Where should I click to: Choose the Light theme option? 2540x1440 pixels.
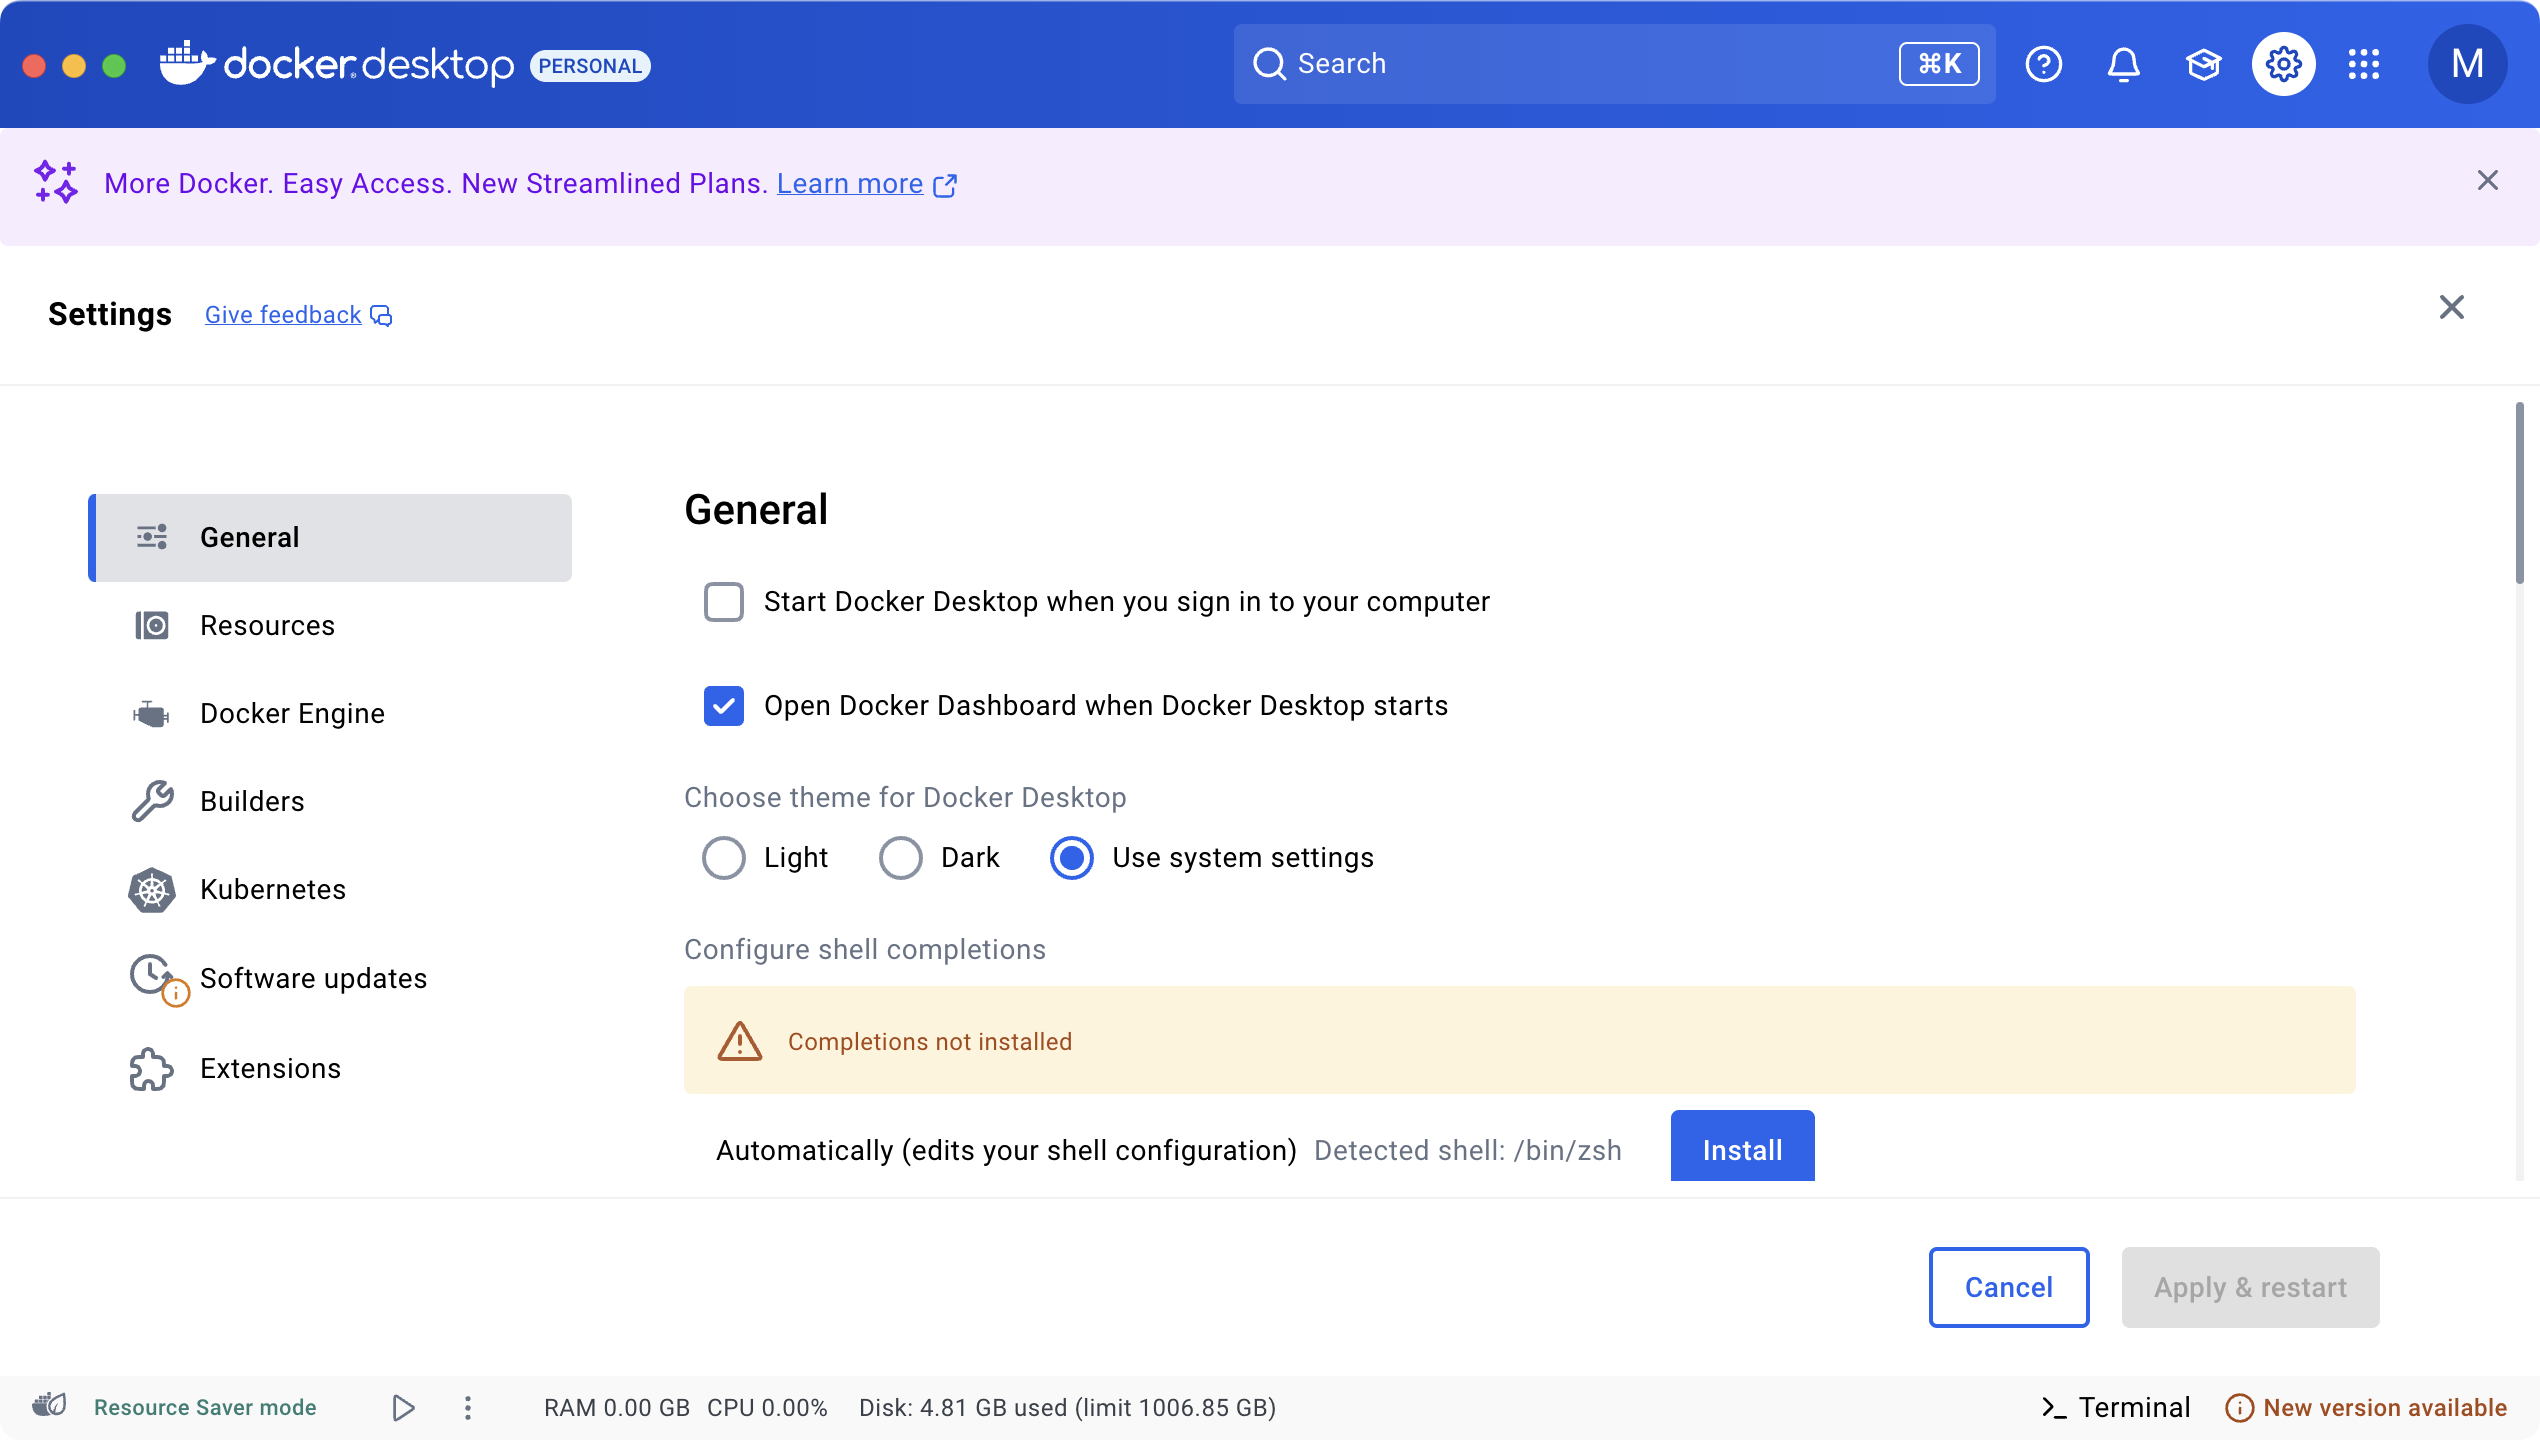click(724, 858)
